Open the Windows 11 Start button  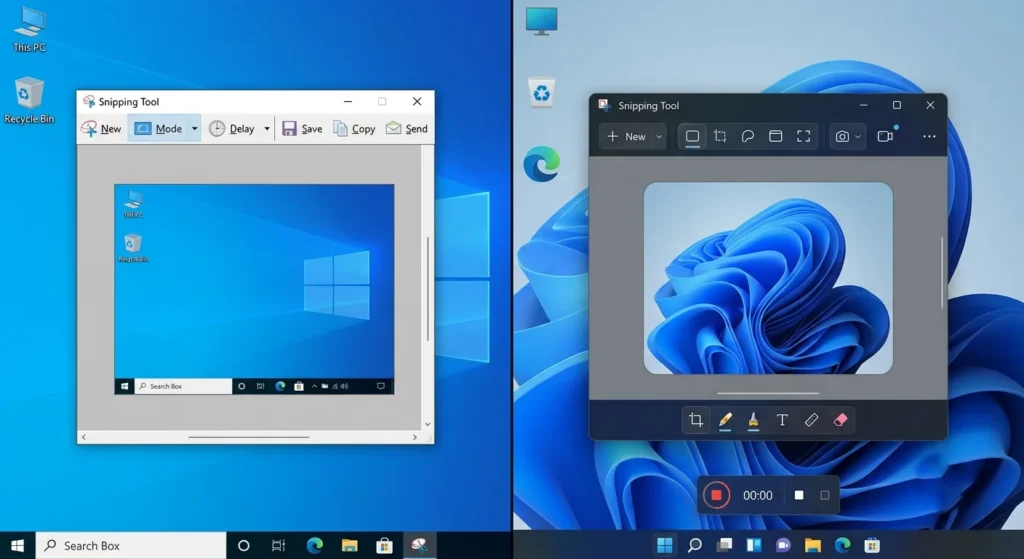coord(665,545)
